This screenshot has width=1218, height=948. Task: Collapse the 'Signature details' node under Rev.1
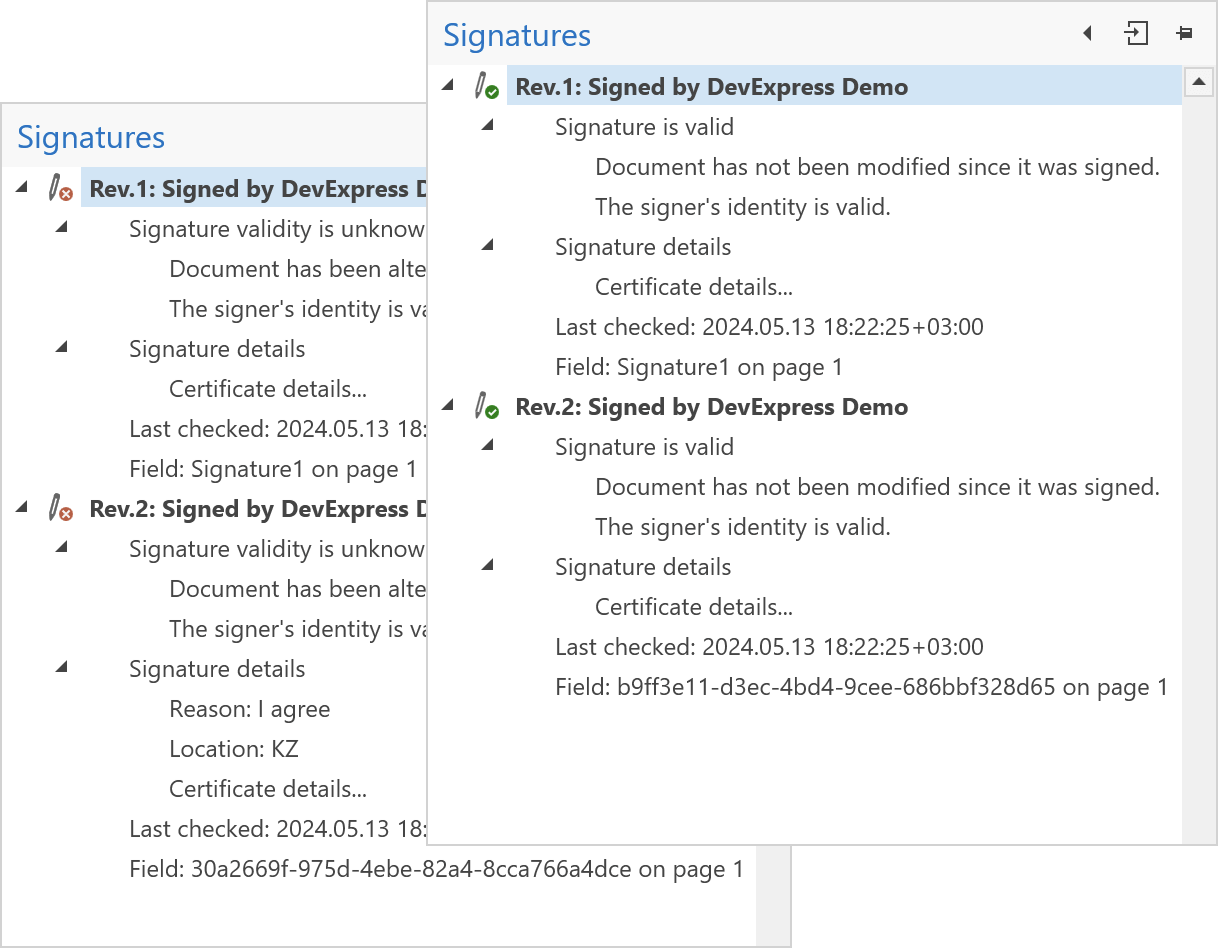tap(487, 246)
